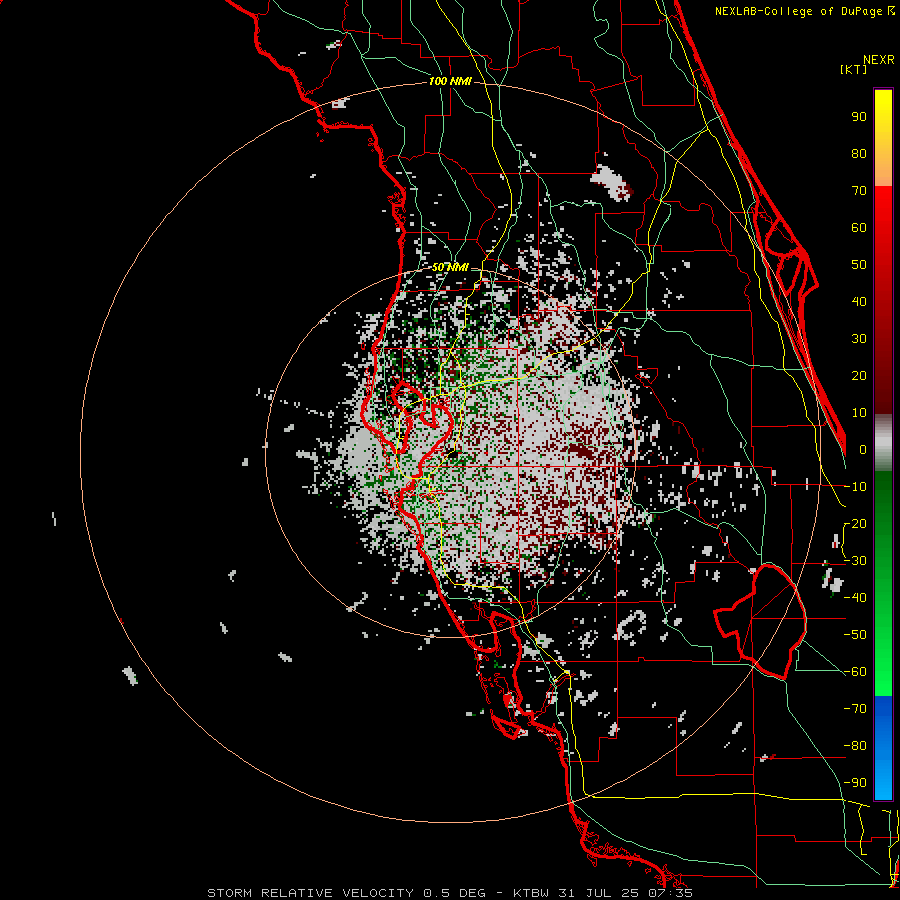Pick the green inbound segment of color bar
The image size is (900, 900).
tap(883, 583)
